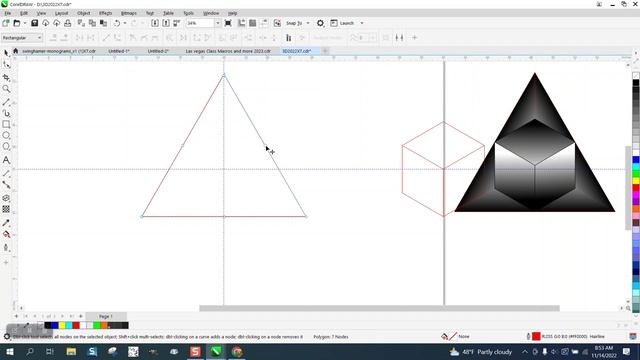Open Chrome from the taskbar
The height and width of the screenshot is (360, 640).
[x=237, y=351]
